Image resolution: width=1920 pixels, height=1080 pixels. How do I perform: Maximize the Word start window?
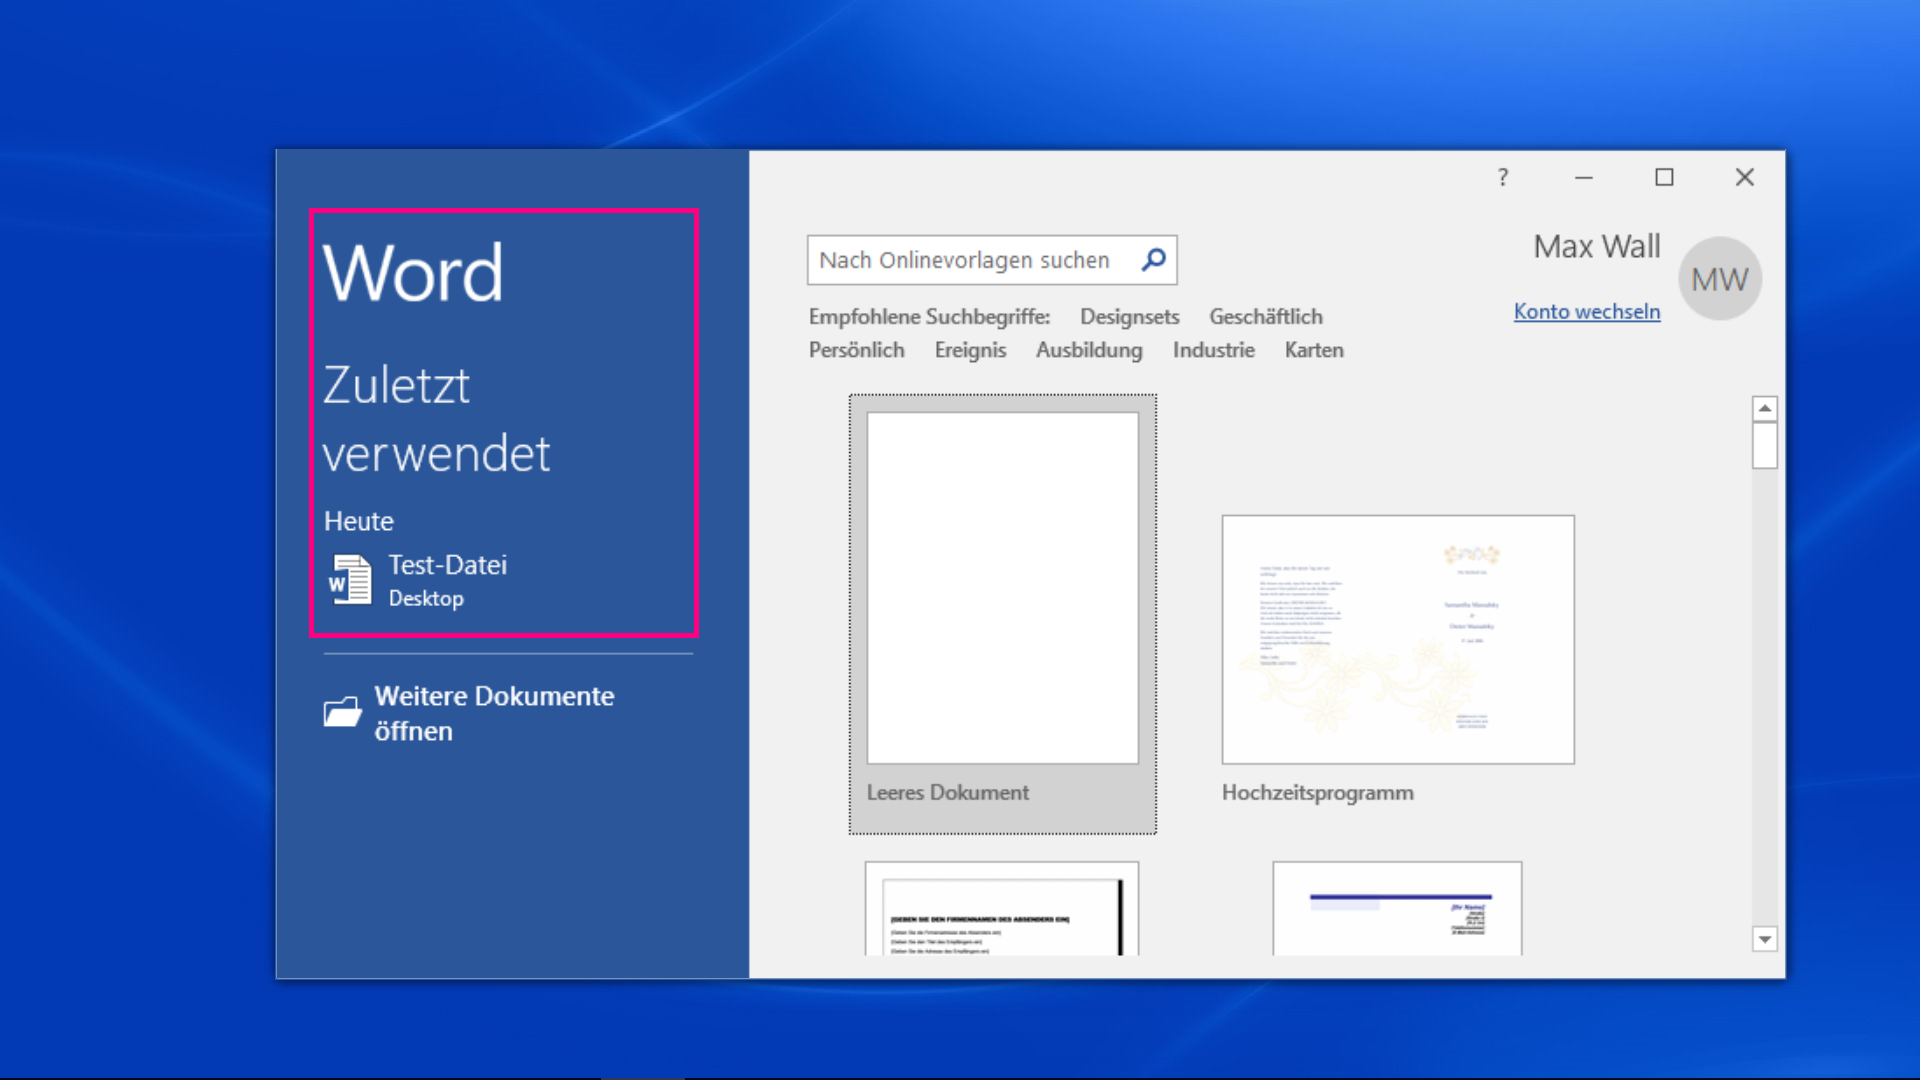pyautogui.click(x=1664, y=178)
